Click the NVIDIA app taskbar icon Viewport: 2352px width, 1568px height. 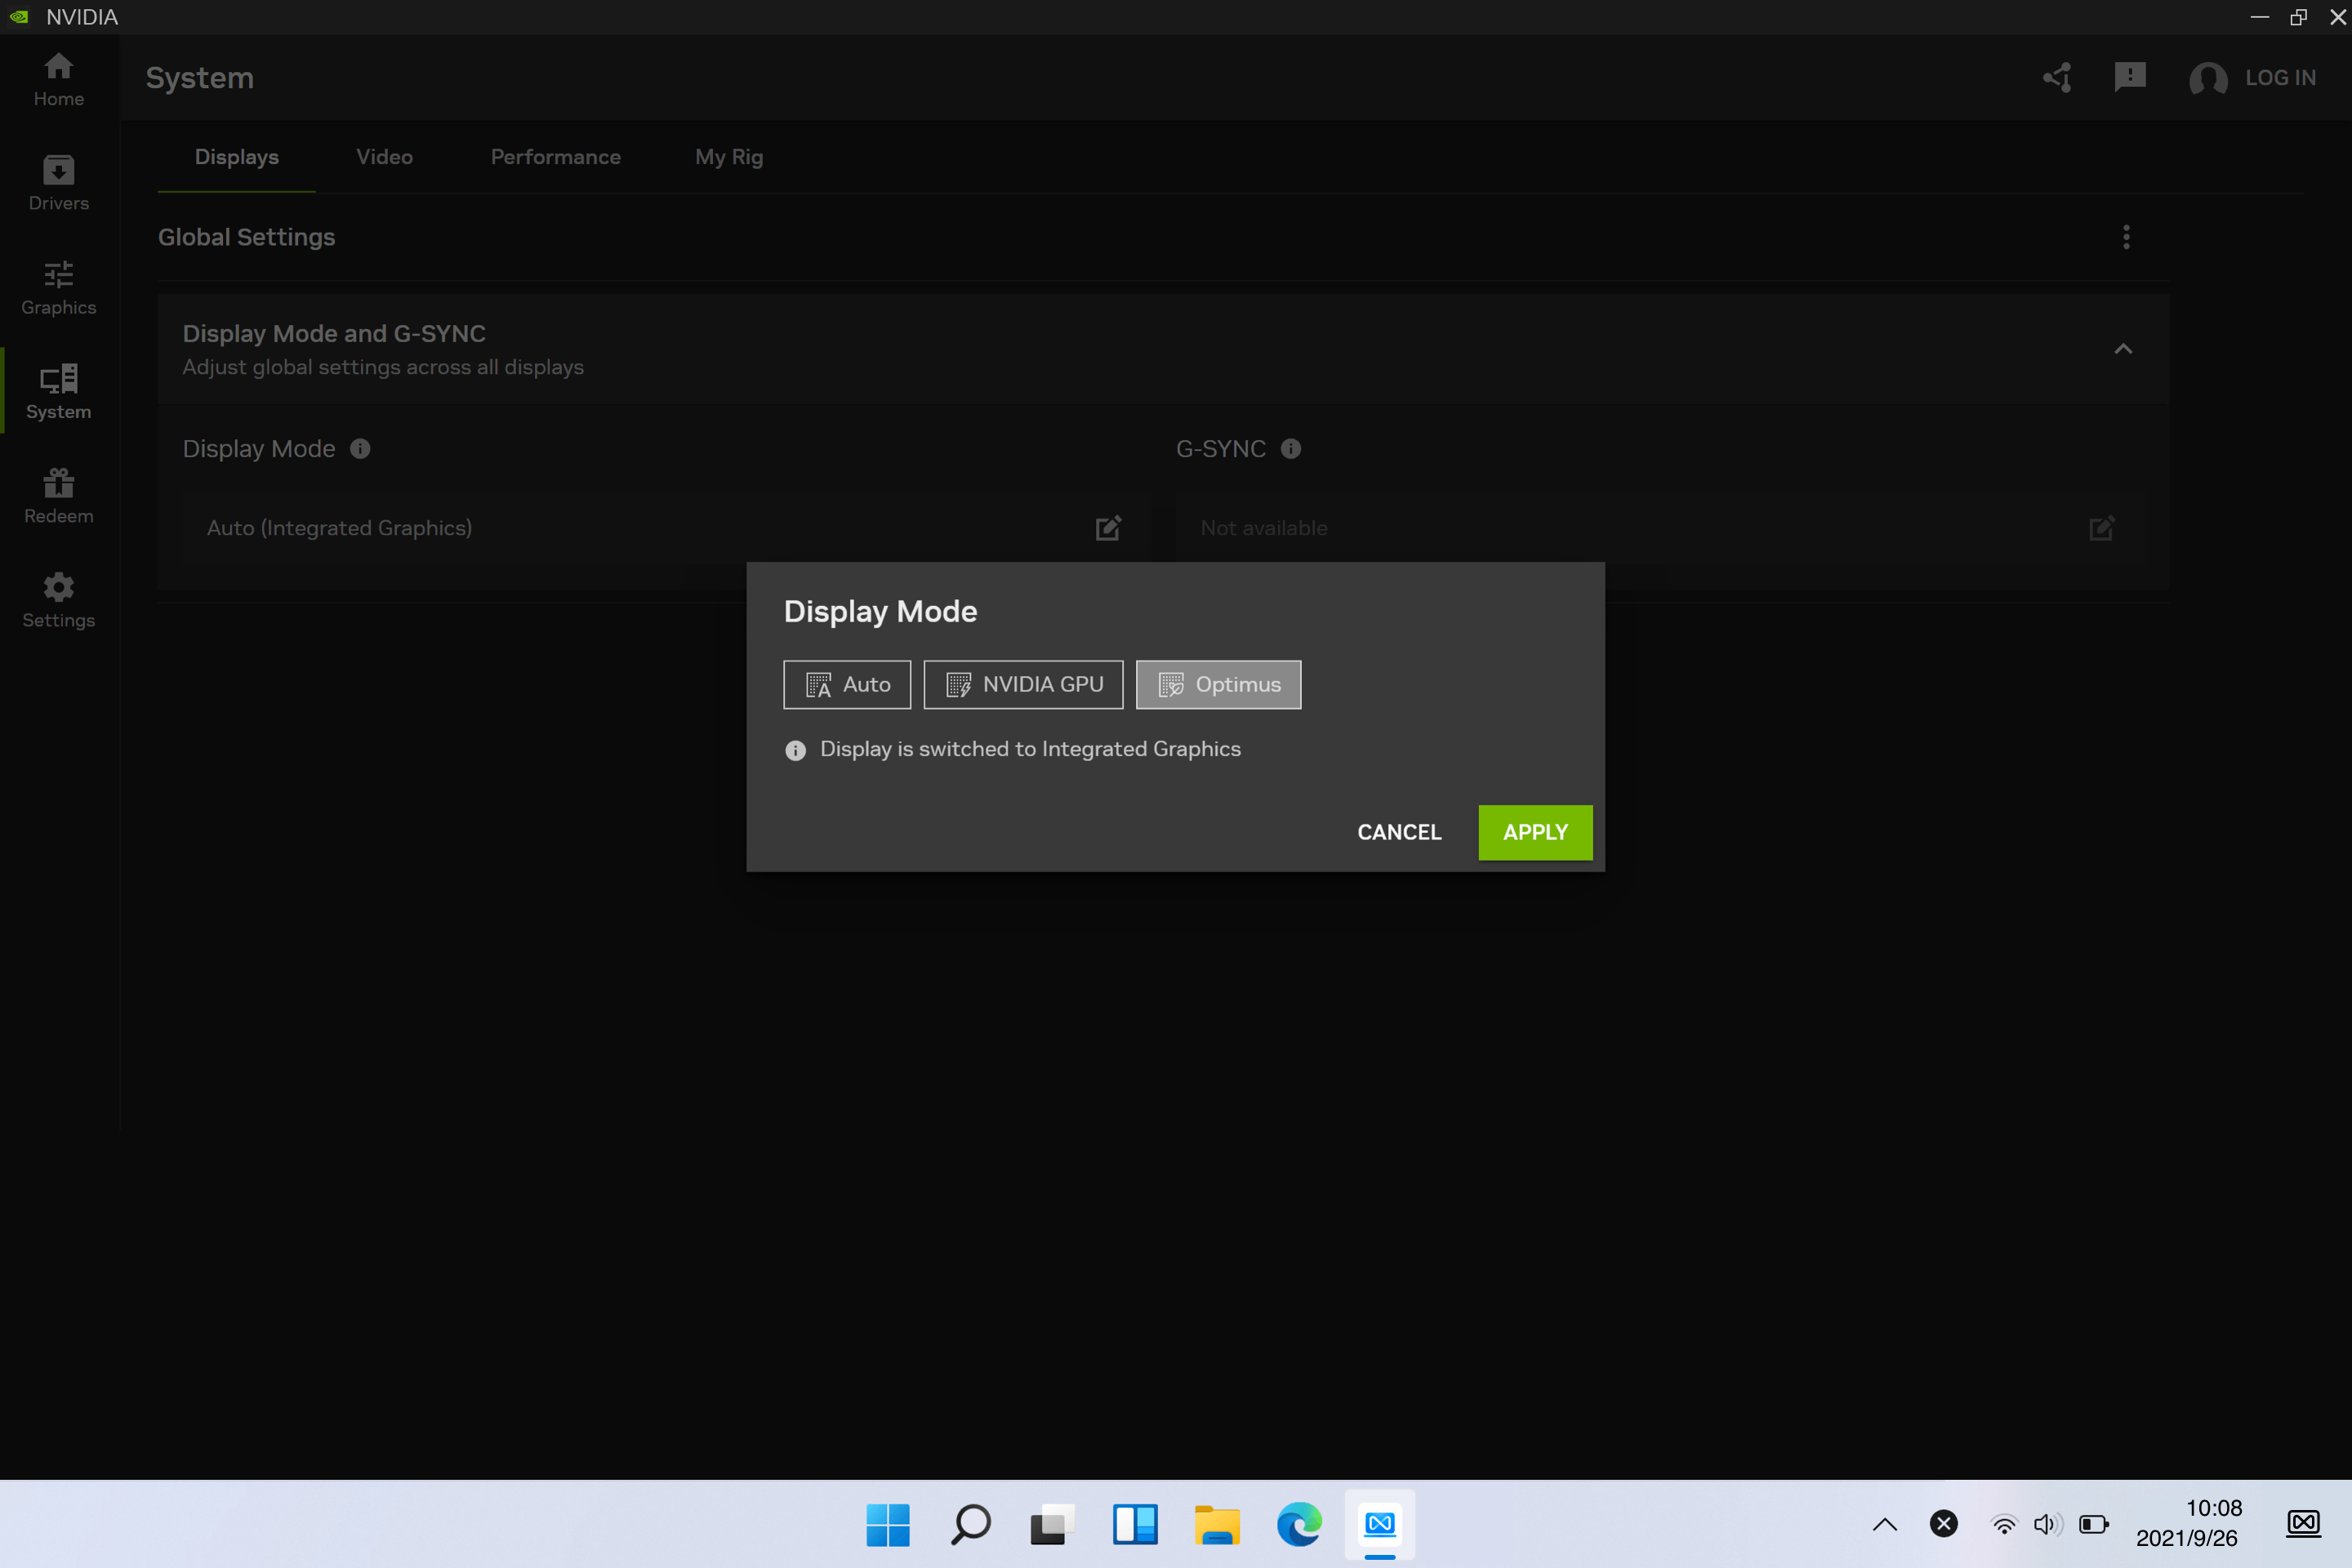1380,1525
